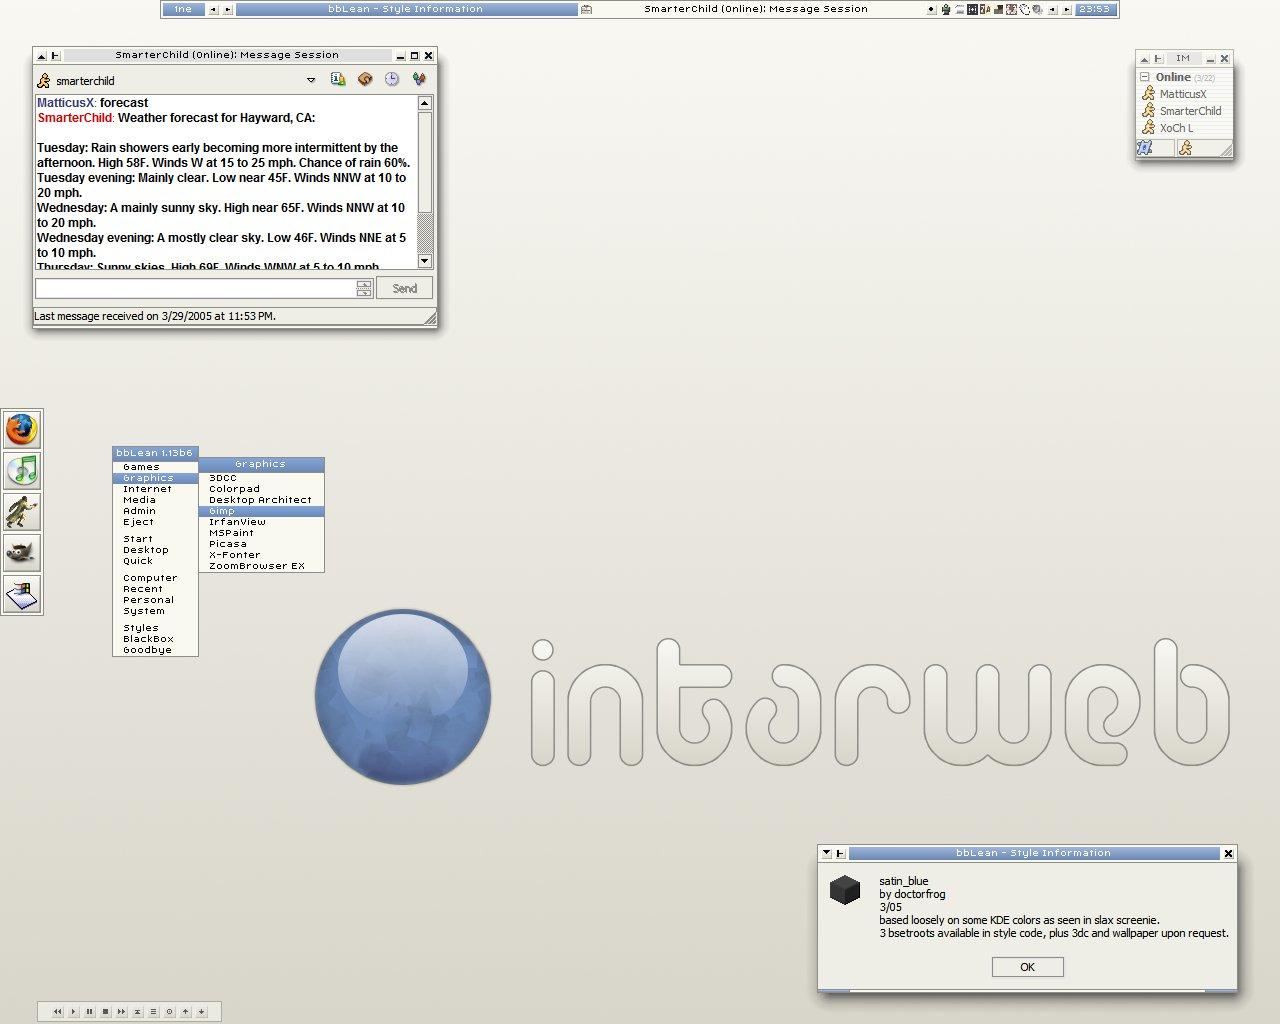This screenshot has height=1024, width=1280.
Task: Close the Style Information dialog
Action: 1228,853
